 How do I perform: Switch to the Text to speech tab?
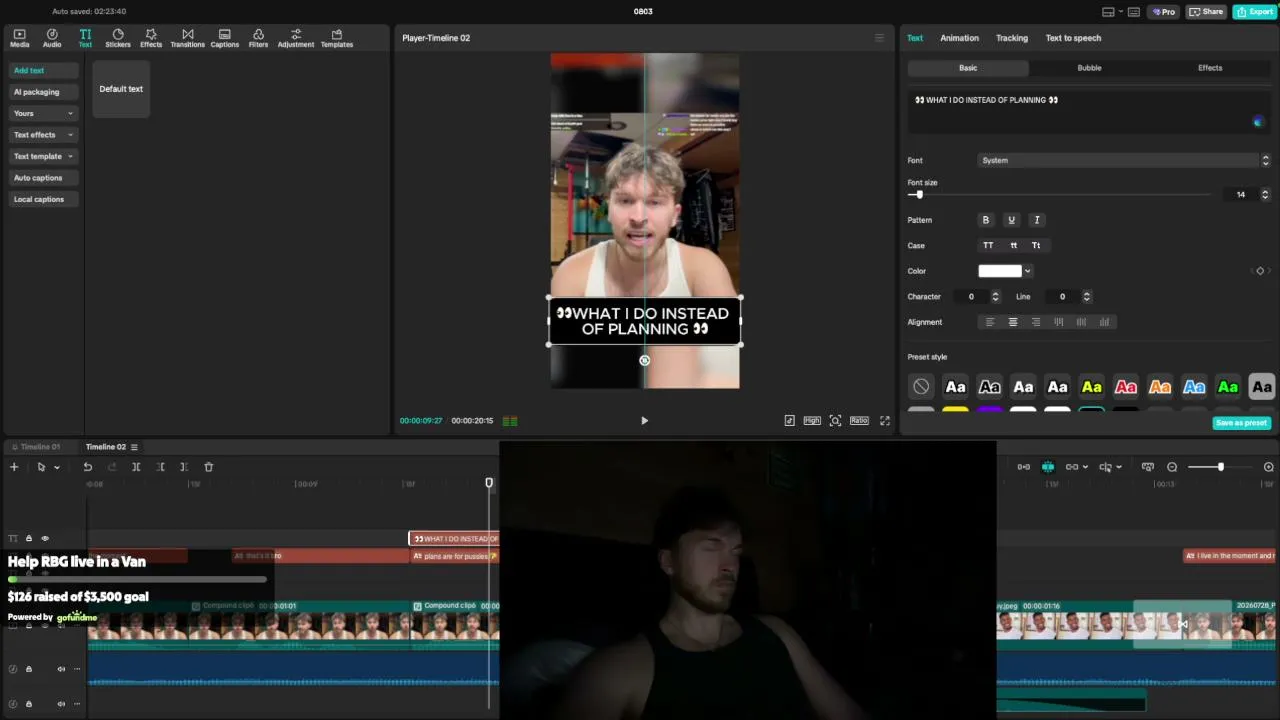coord(1073,38)
